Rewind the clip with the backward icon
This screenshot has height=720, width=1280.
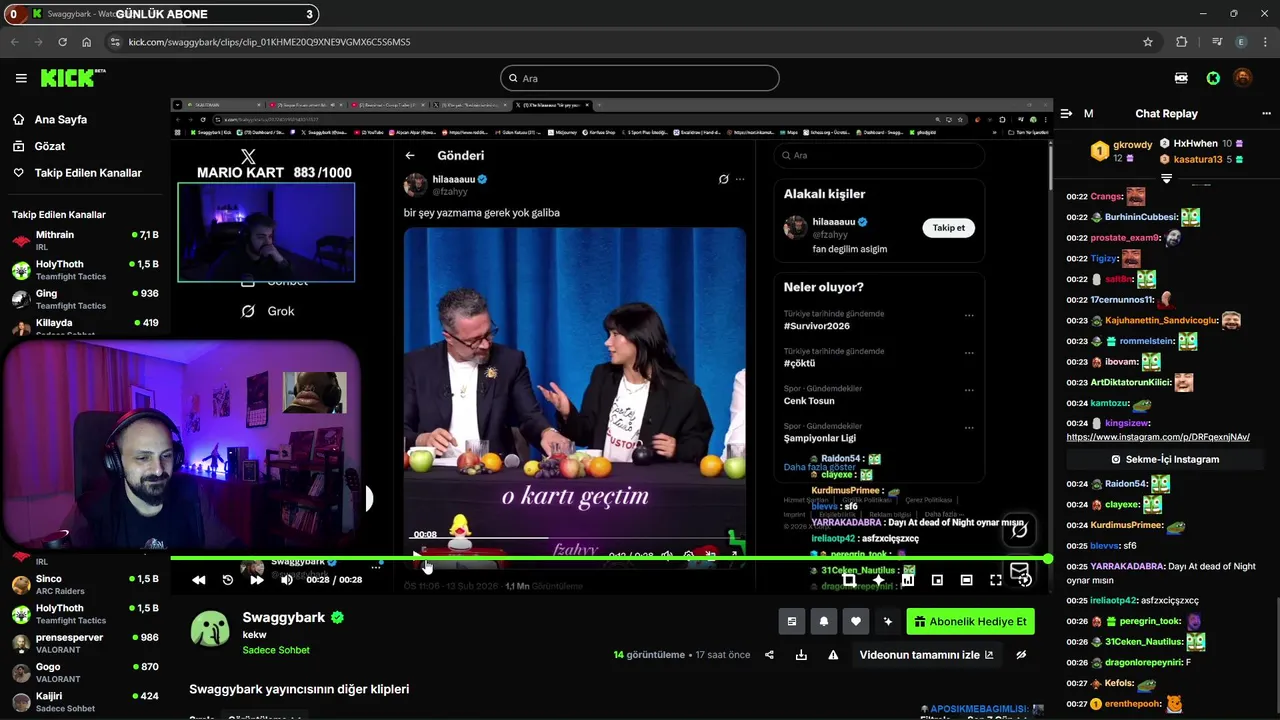(x=199, y=580)
